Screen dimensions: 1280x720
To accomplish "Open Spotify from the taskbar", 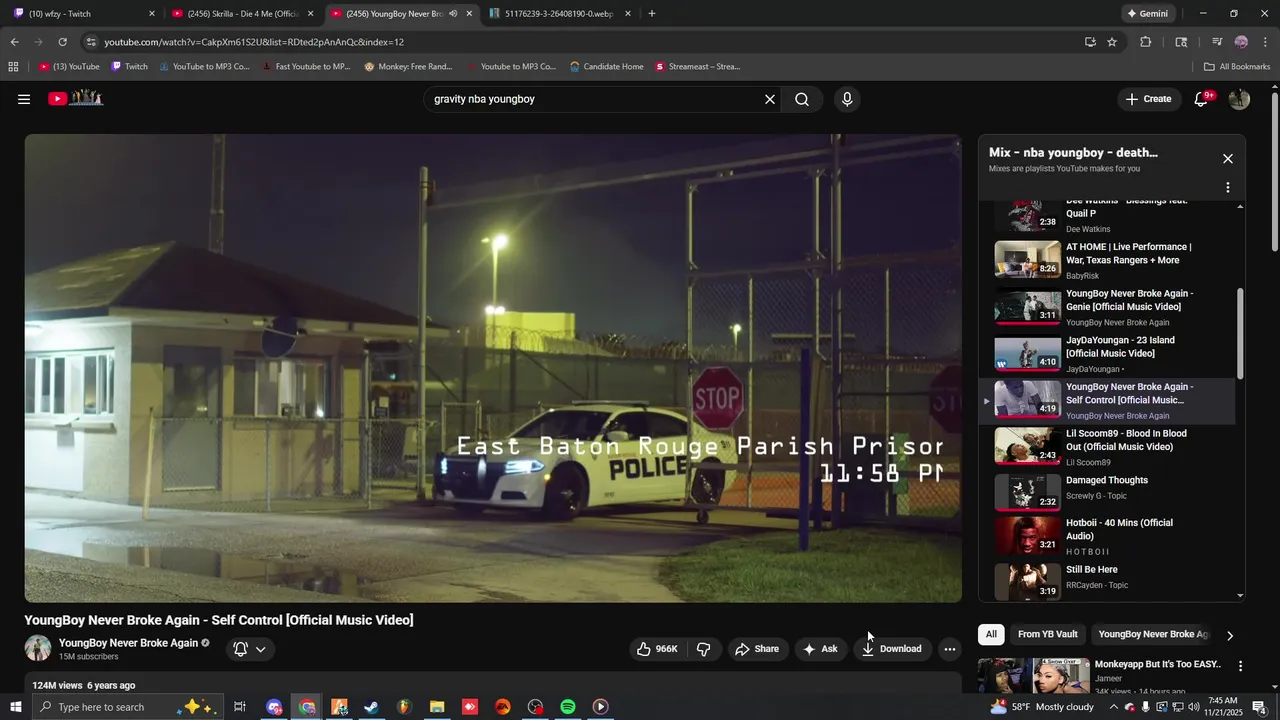I will pyautogui.click(x=568, y=707).
